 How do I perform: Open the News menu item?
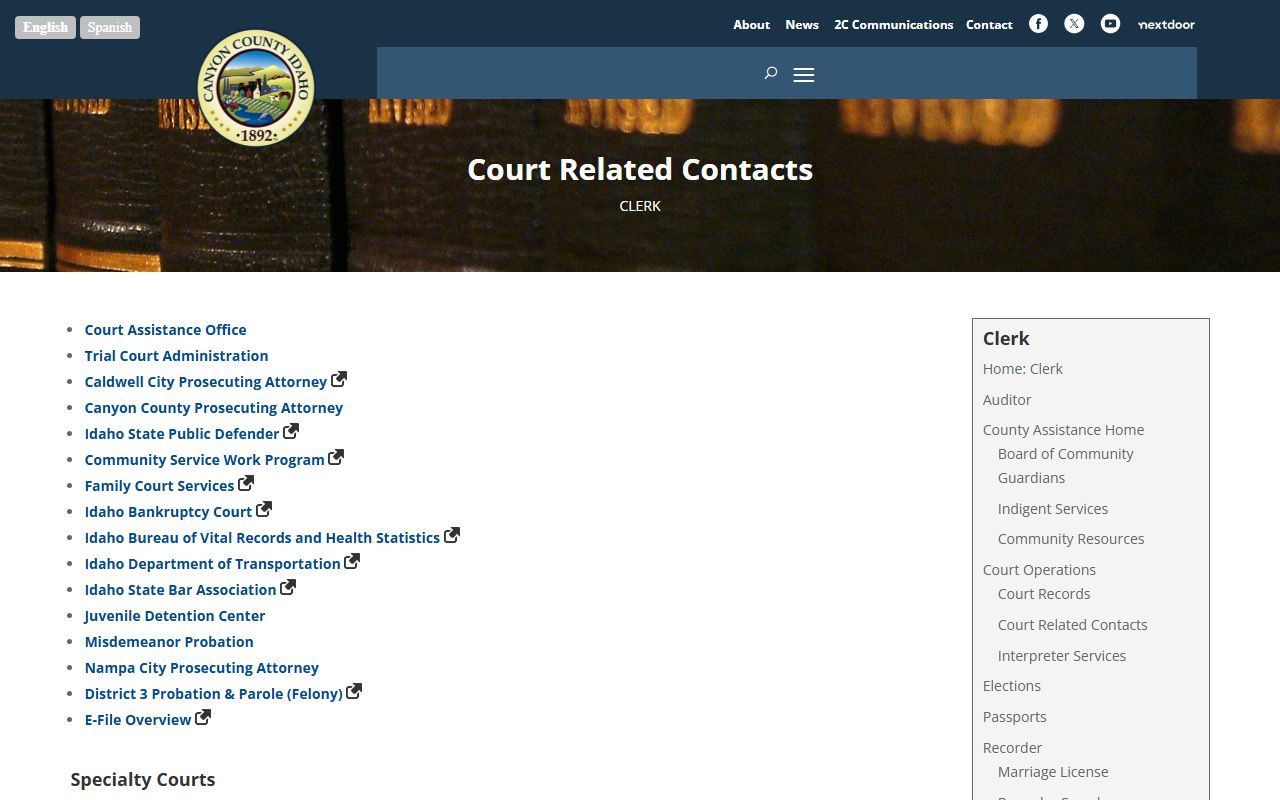pyautogui.click(x=802, y=25)
